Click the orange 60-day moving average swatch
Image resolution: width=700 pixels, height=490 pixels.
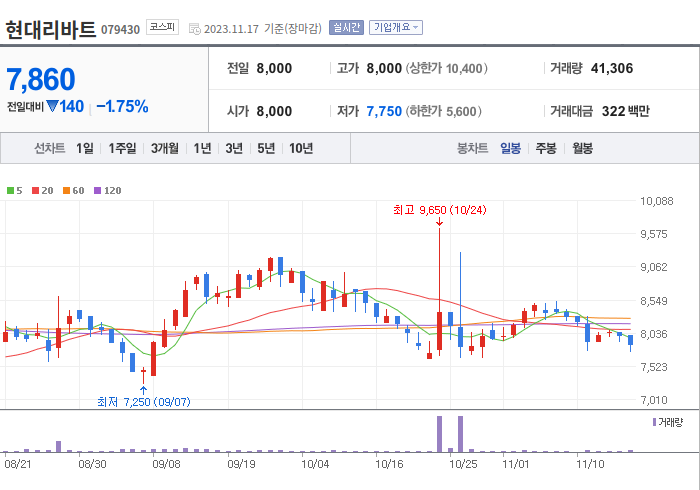tap(67, 191)
